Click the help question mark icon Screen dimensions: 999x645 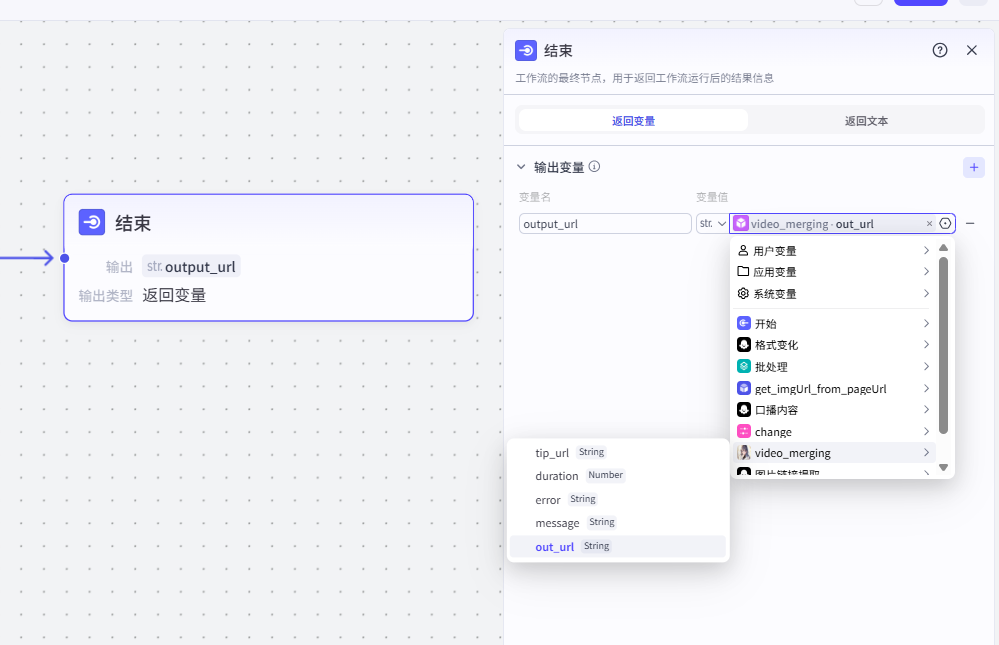[x=939, y=50]
